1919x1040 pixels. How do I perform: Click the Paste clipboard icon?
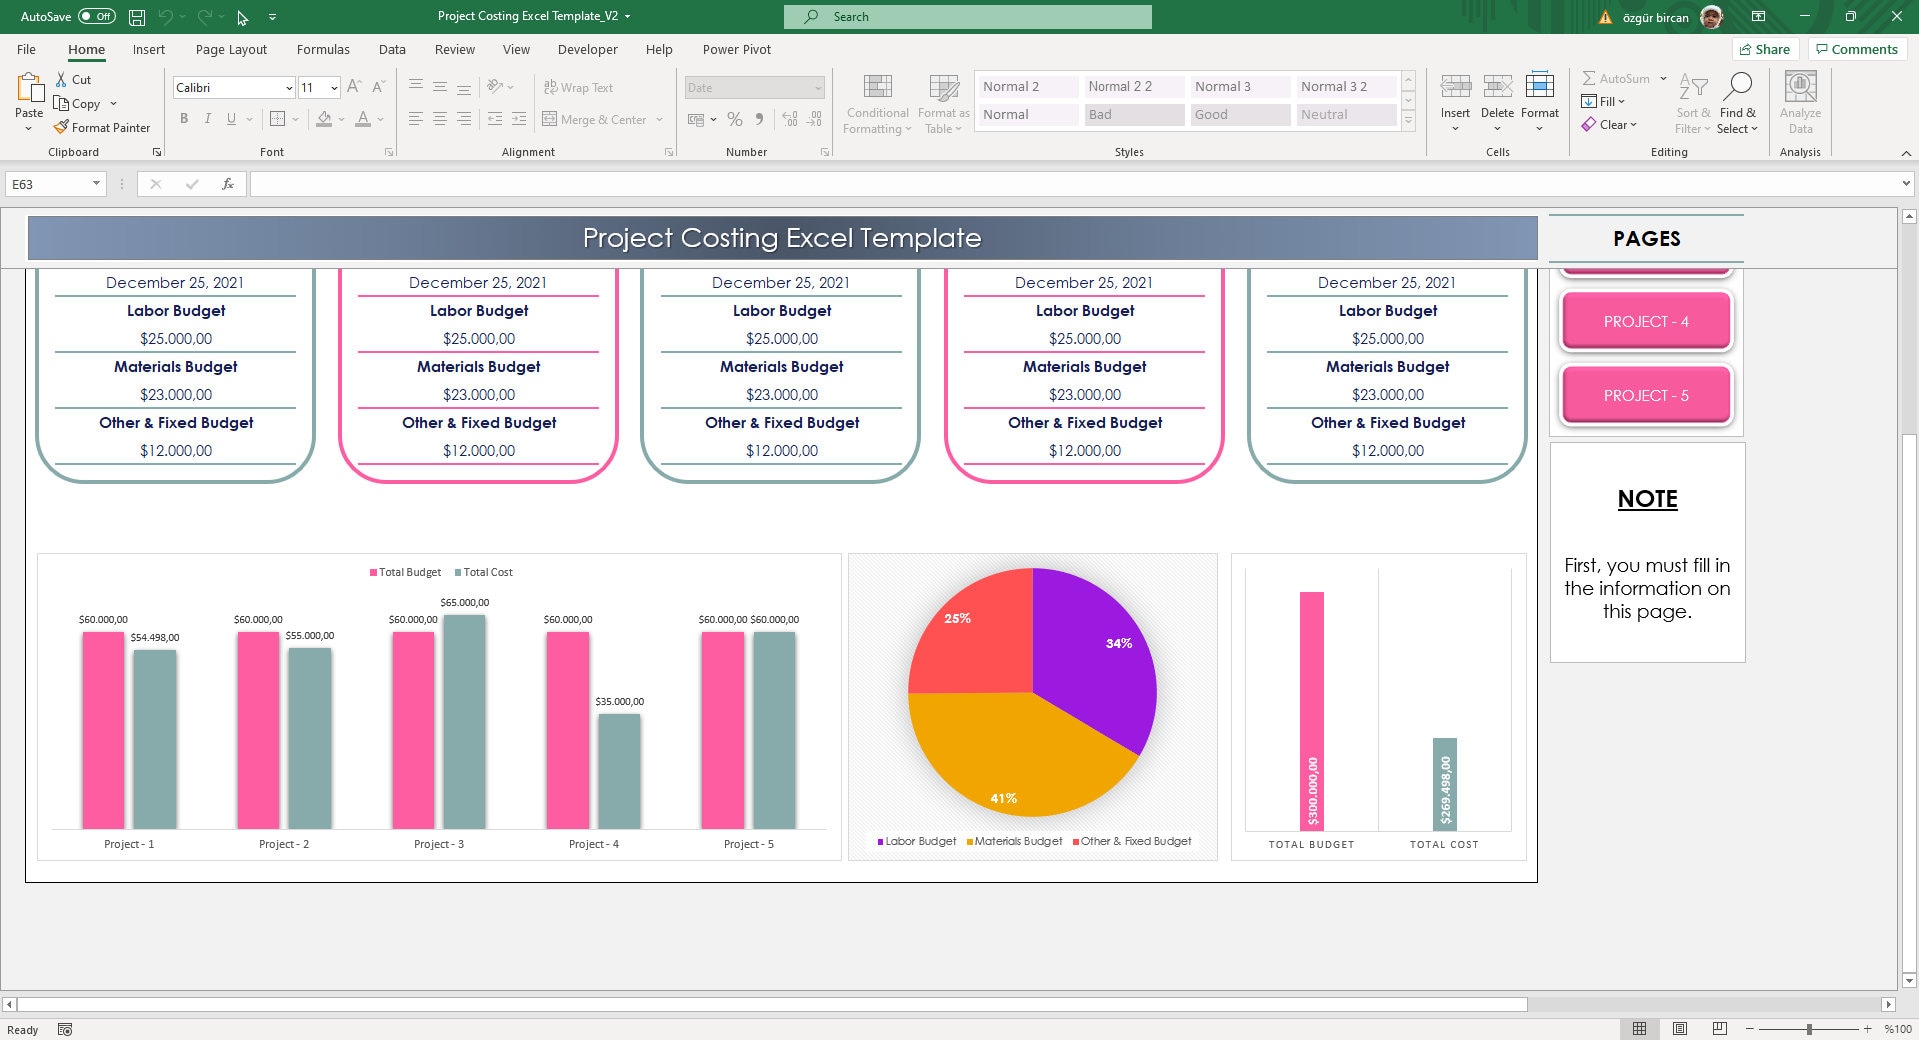pyautogui.click(x=29, y=88)
